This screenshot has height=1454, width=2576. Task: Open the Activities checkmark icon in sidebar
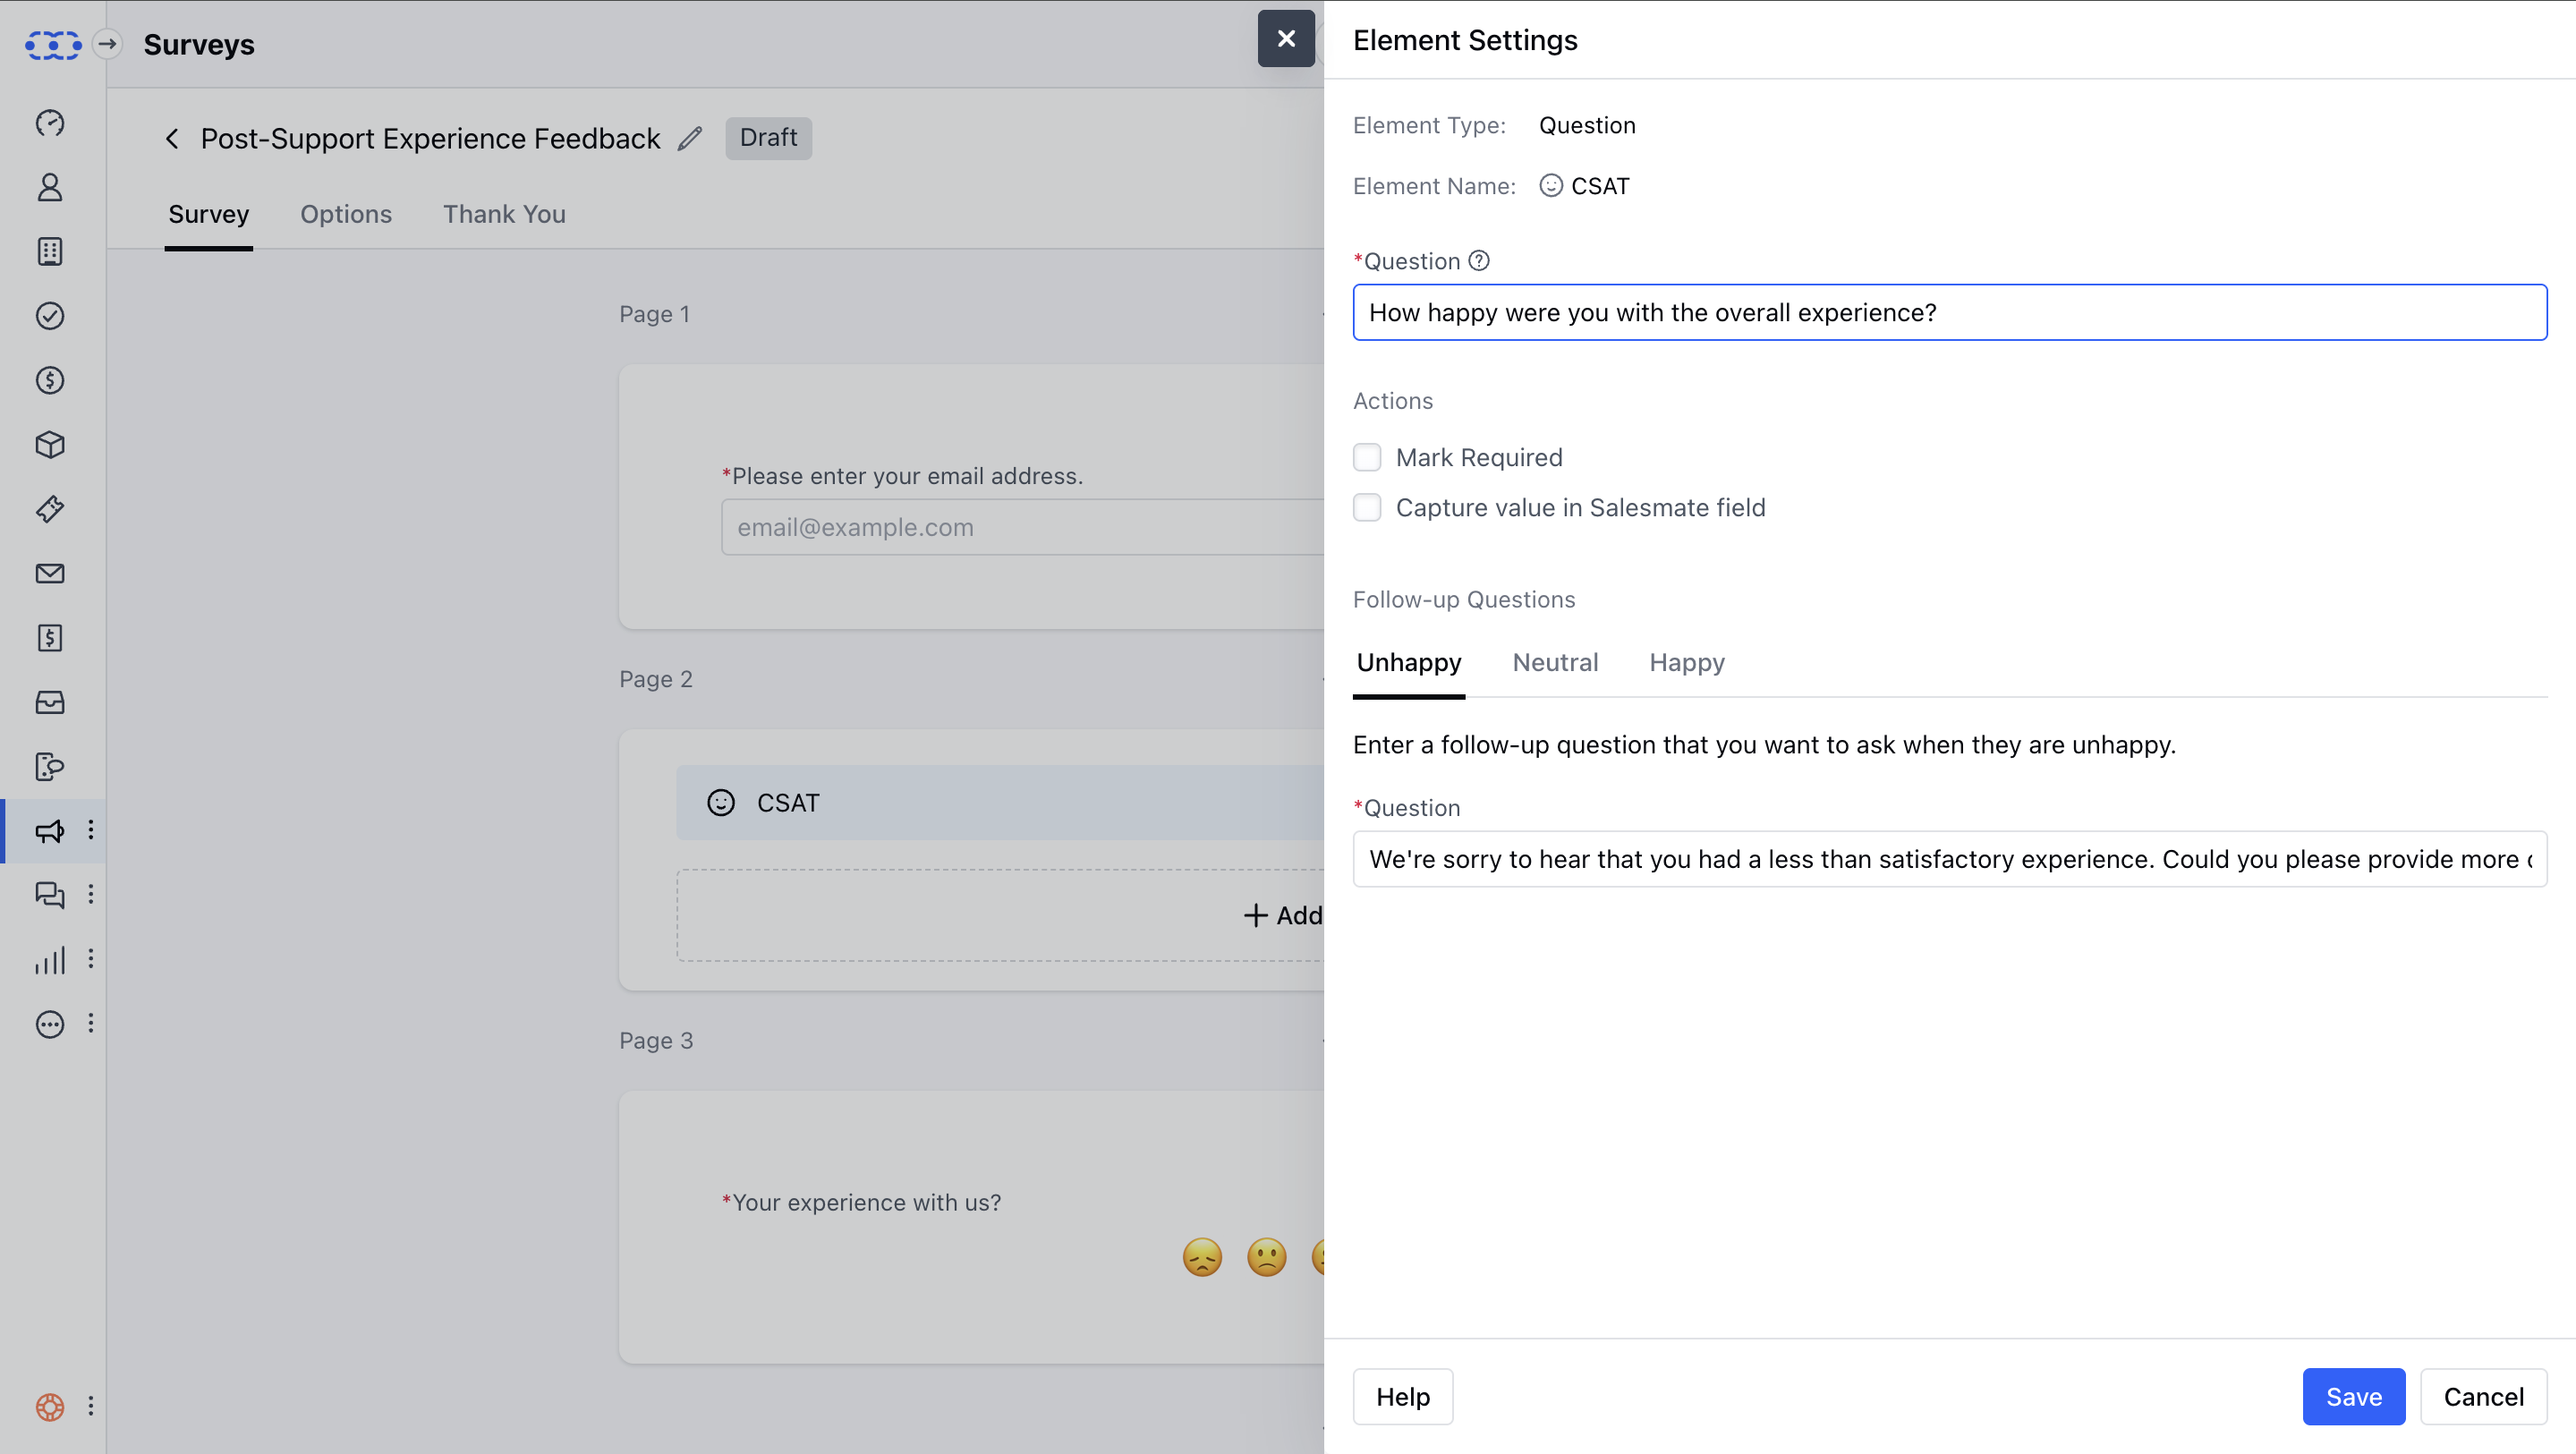pos(50,316)
